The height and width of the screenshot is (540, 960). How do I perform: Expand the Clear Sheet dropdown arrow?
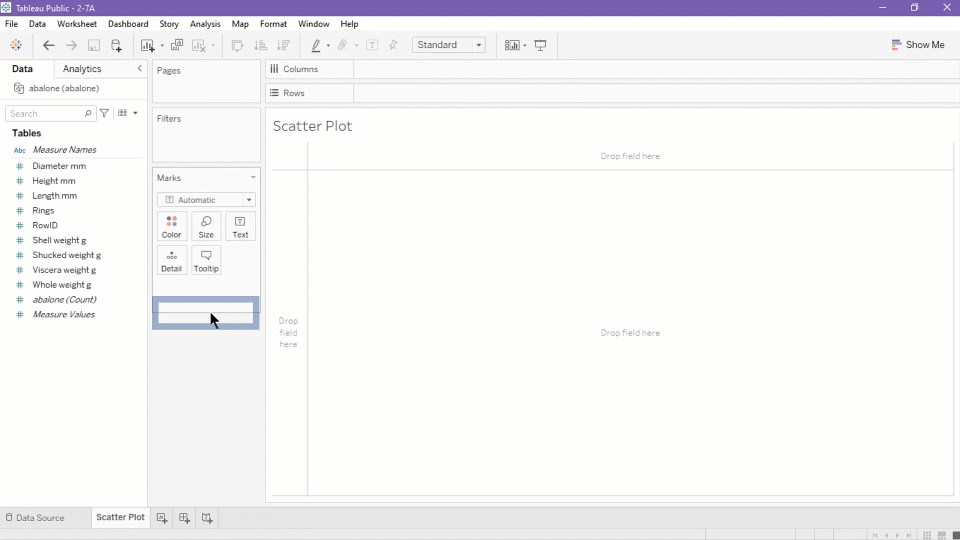212,46
